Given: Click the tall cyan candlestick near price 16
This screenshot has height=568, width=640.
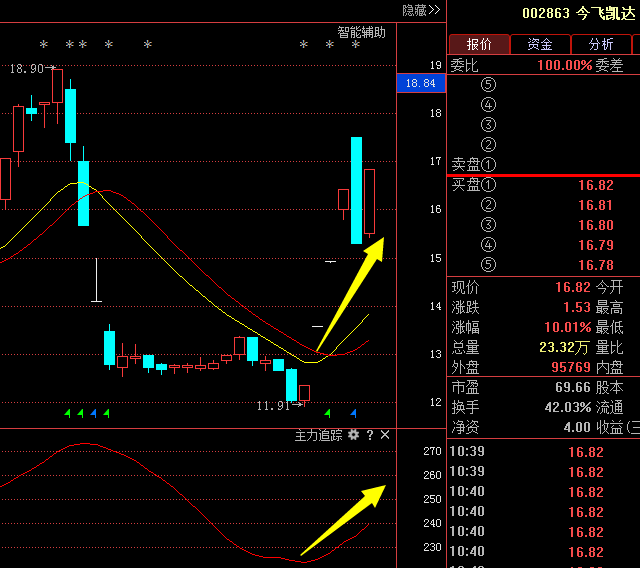Looking at the screenshot, I should [356, 191].
